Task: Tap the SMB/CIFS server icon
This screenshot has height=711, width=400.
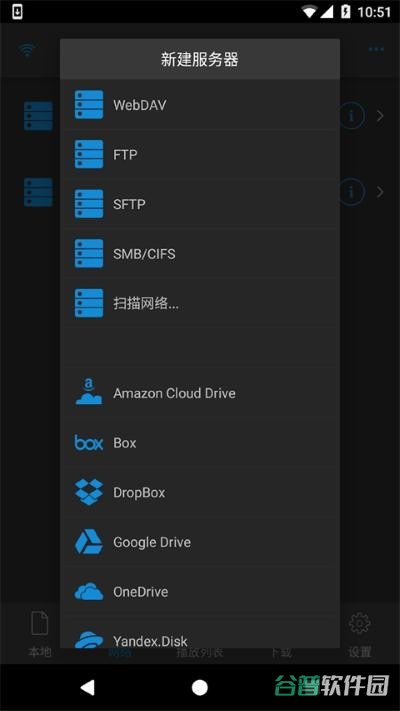Action: 89,253
